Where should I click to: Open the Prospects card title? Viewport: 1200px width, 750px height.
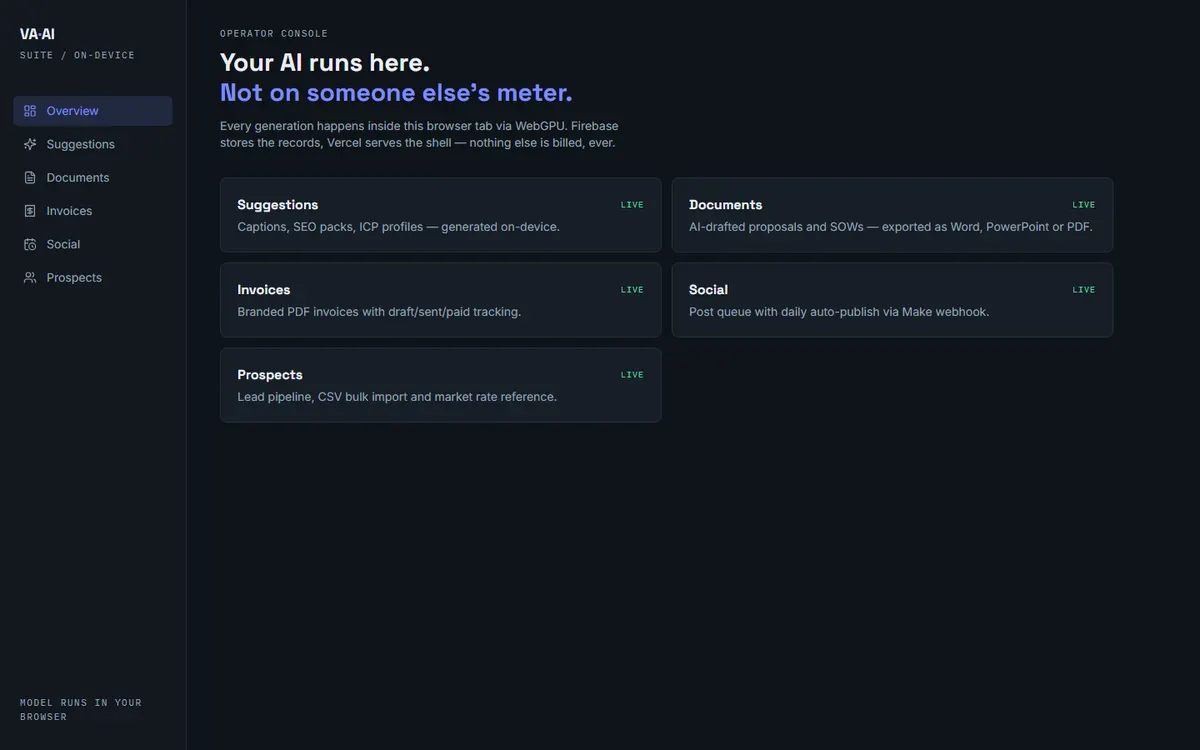coord(270,375)
